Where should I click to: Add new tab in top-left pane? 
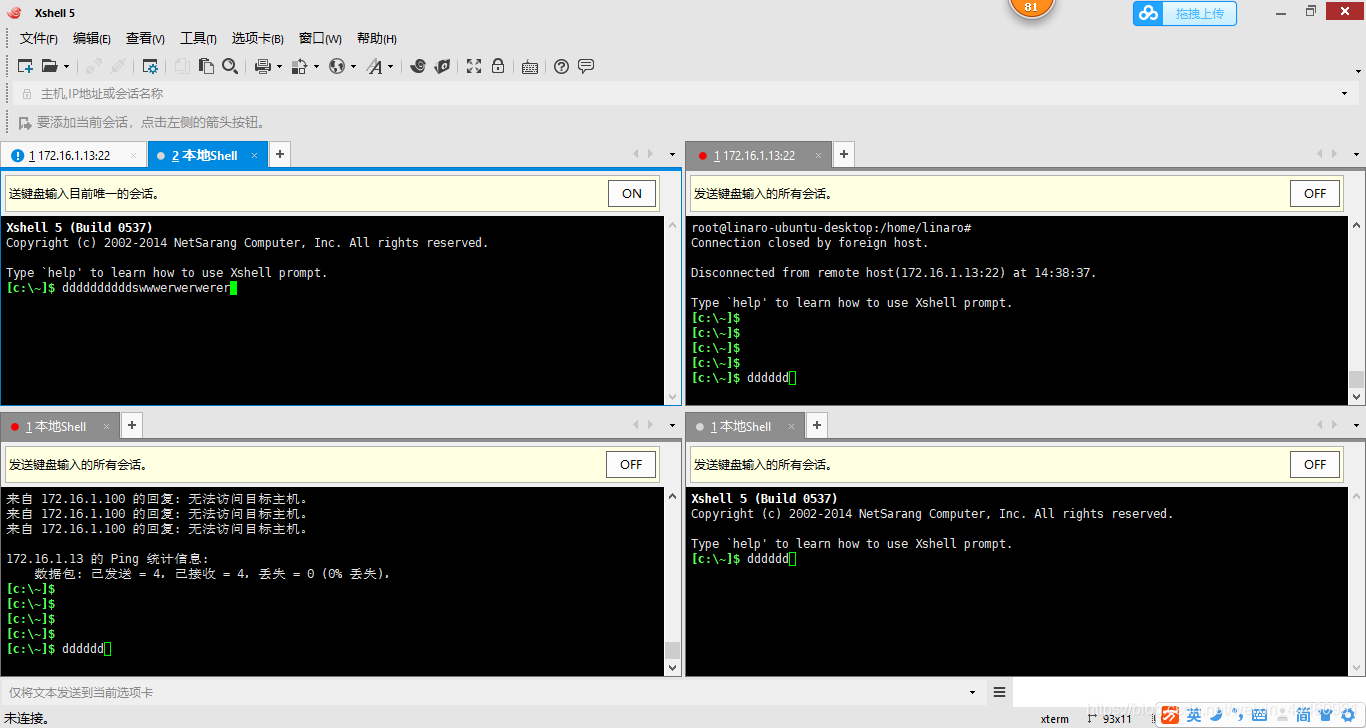[280, 155]
